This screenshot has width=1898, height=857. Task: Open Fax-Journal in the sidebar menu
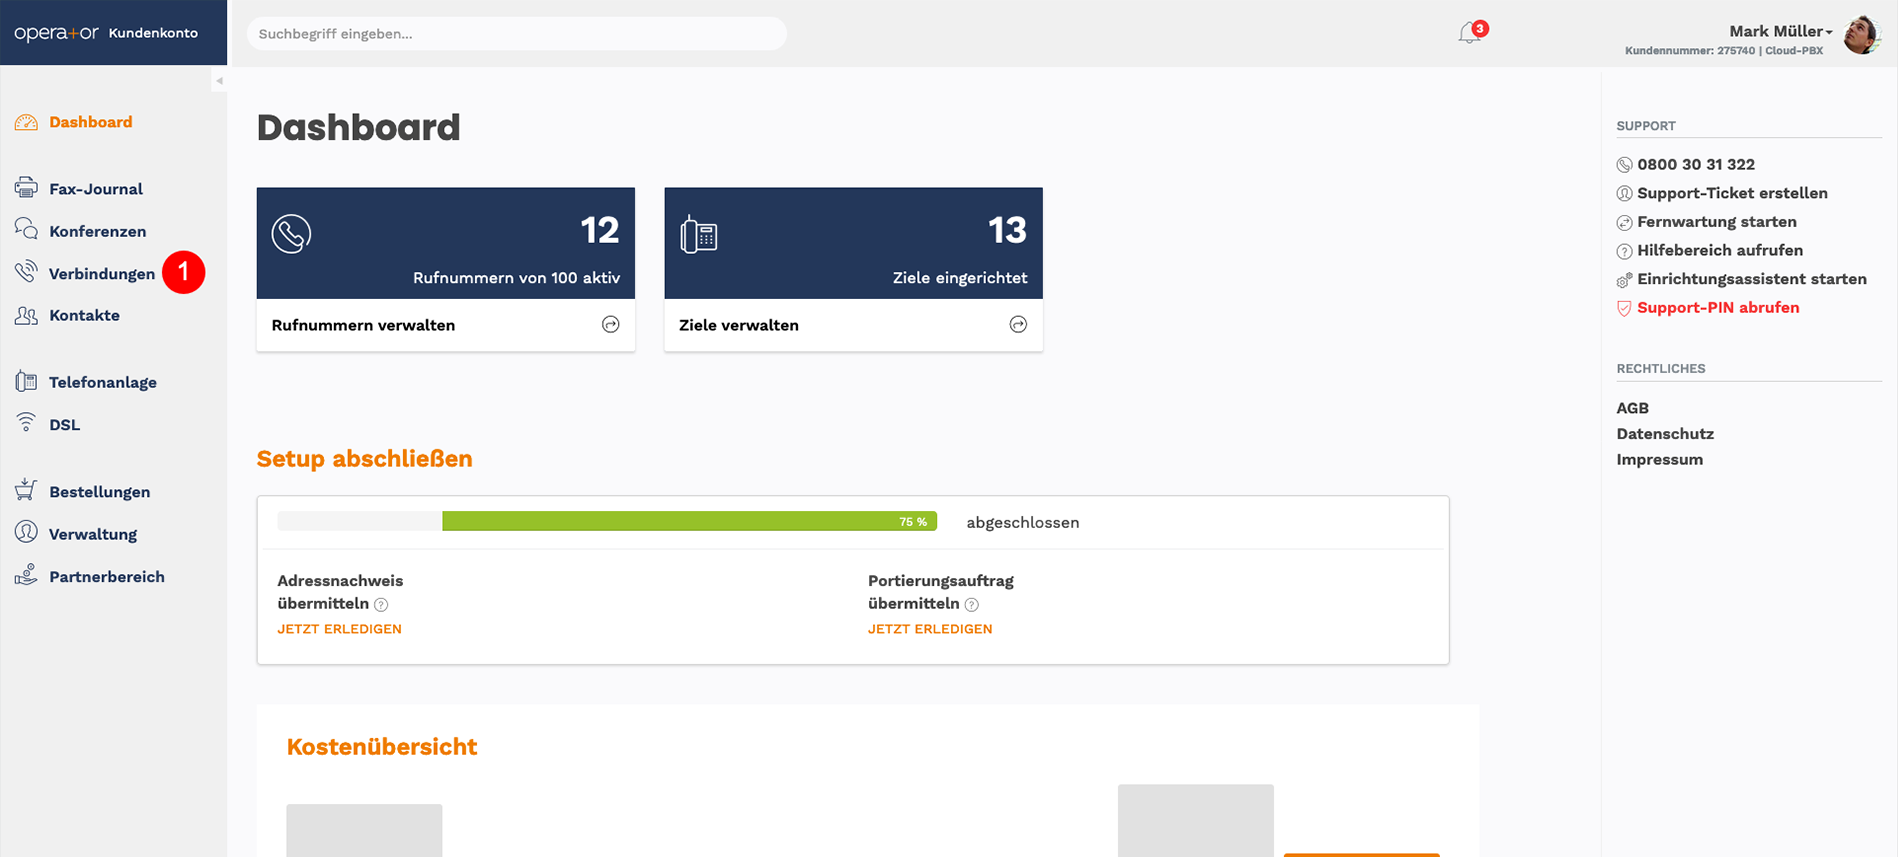click(x=96, y=189)
